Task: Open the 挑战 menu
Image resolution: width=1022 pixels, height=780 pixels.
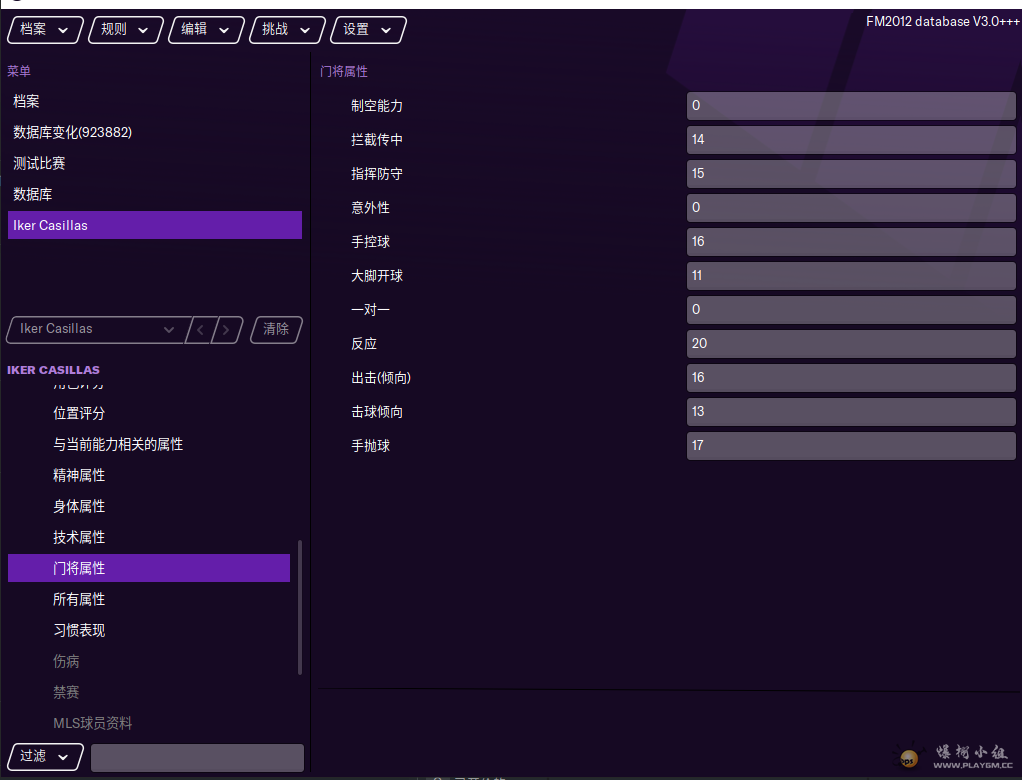Action: (x=286, y=30)
